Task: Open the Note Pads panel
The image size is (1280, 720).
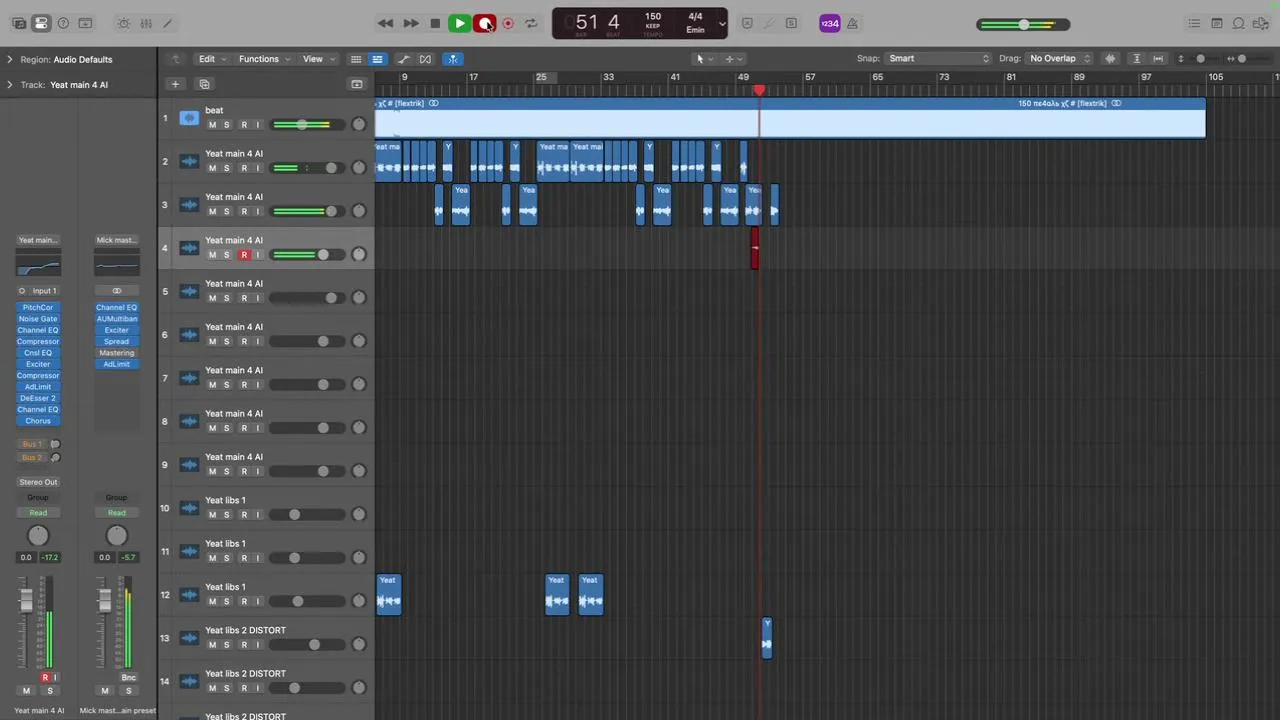Action: click(1217, 23)
